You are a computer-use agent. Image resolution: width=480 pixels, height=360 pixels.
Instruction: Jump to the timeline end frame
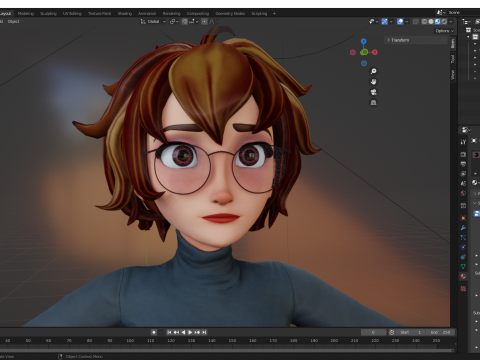click(204, 332)
